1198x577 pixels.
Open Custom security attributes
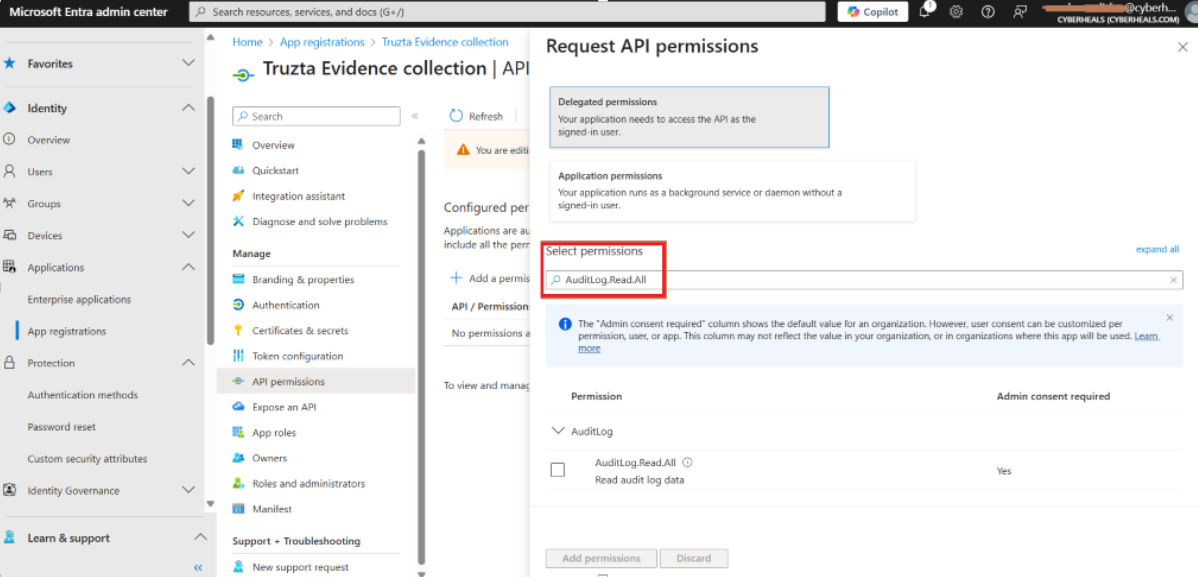87,459
